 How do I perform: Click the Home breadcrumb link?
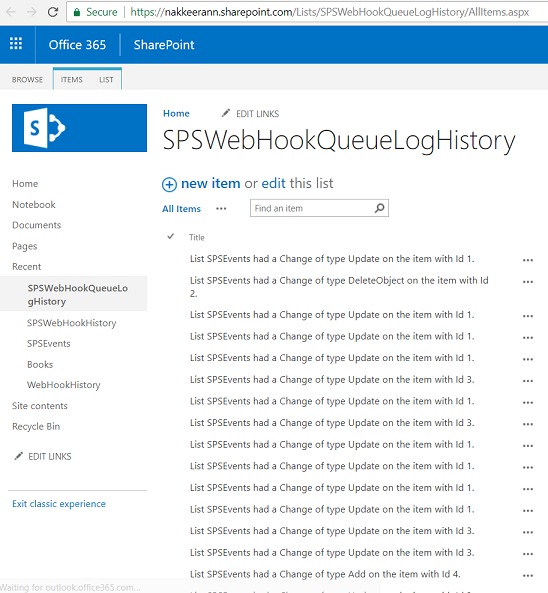point(176,113)
